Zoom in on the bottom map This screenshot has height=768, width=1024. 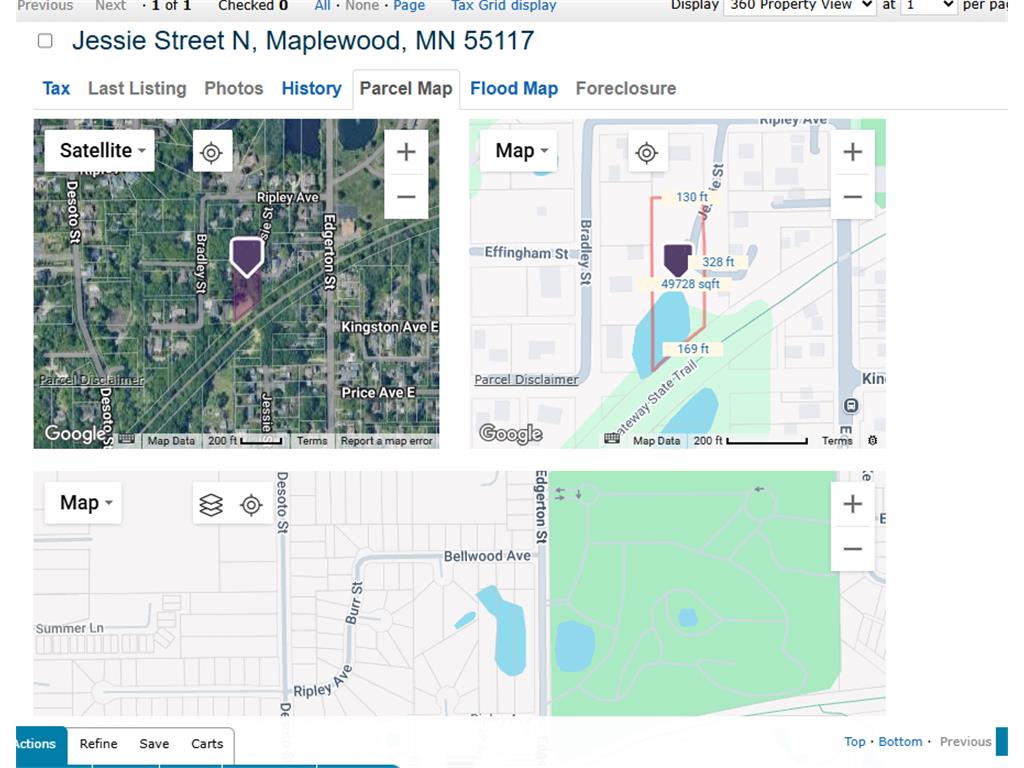click(x=853, y=504)
